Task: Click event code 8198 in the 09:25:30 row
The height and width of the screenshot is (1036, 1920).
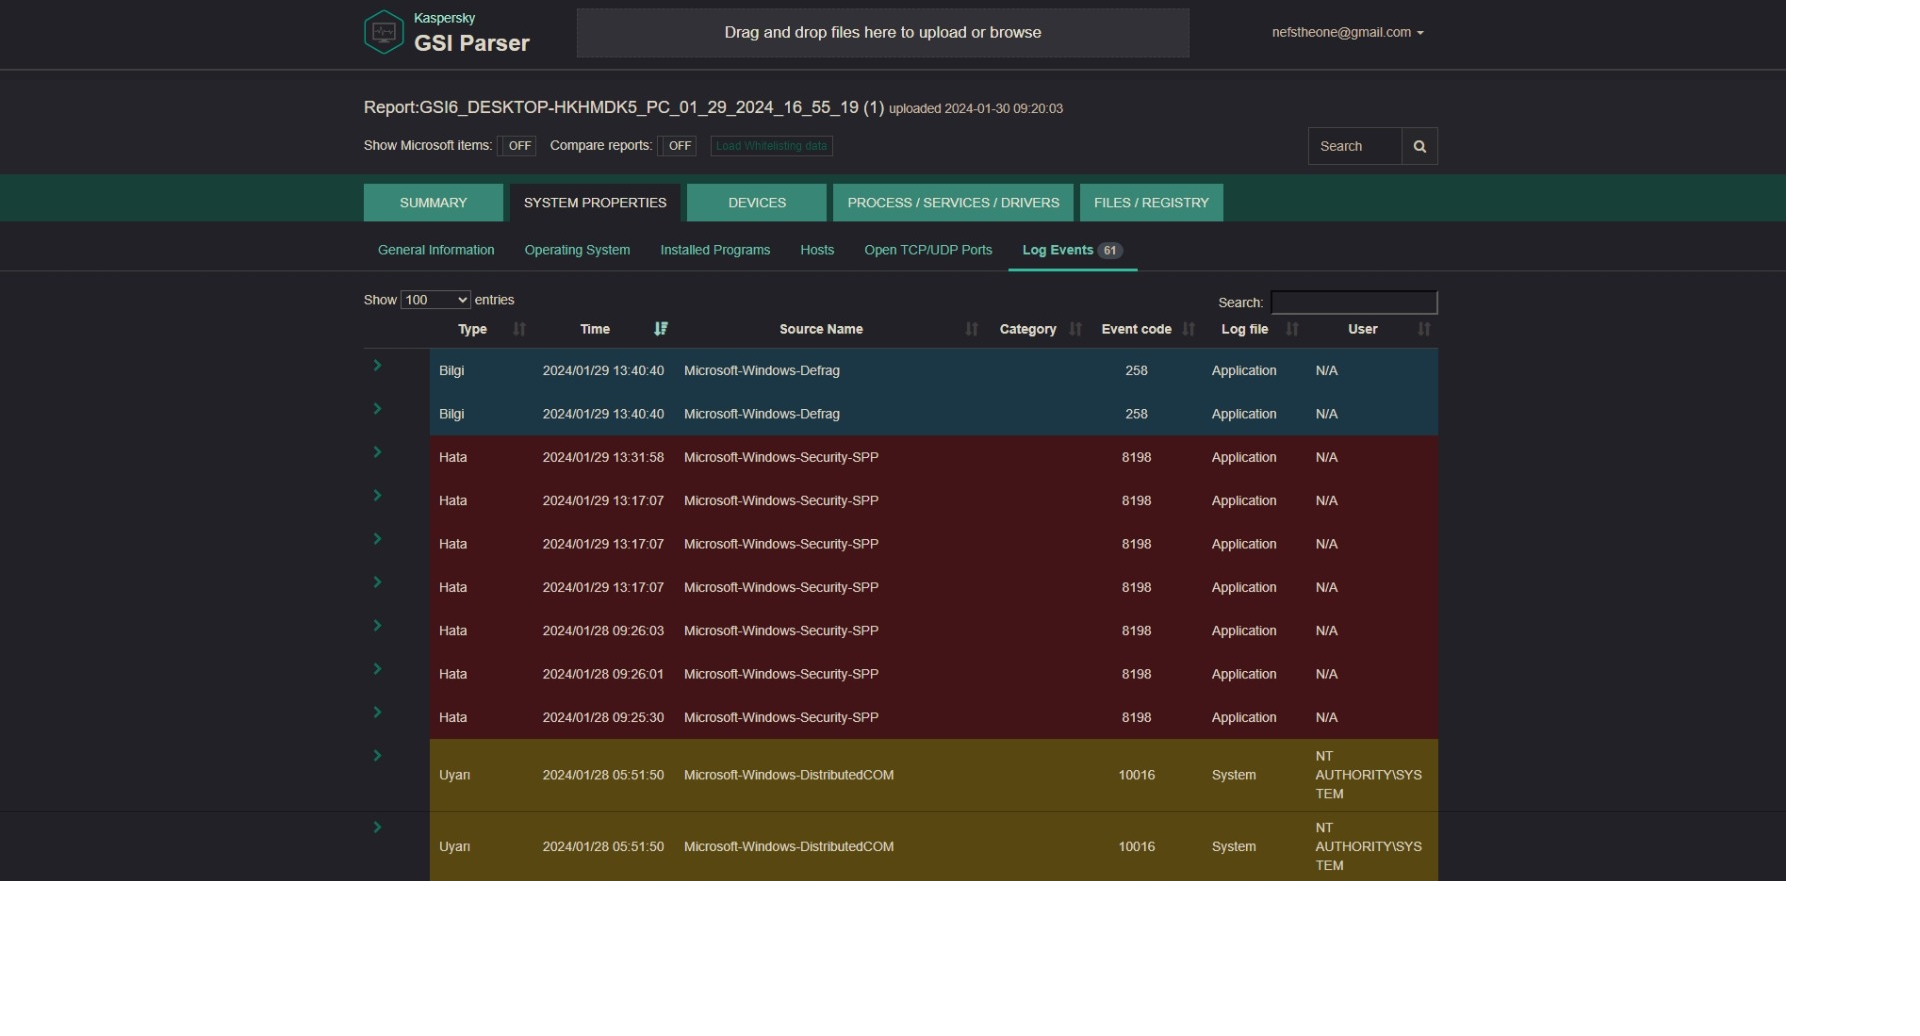Action: tap(1136, 718)
